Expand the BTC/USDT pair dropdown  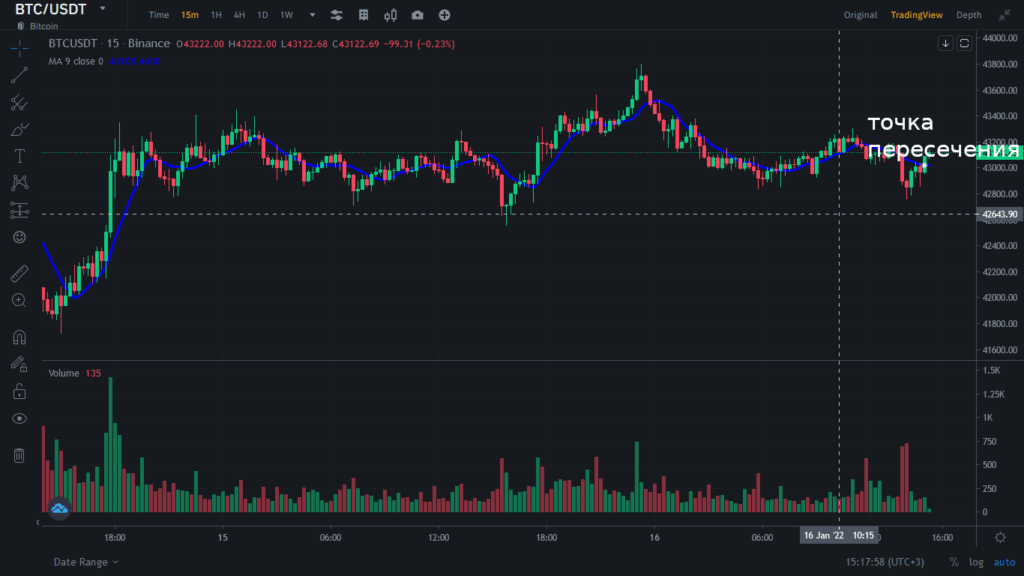(97, 10)
